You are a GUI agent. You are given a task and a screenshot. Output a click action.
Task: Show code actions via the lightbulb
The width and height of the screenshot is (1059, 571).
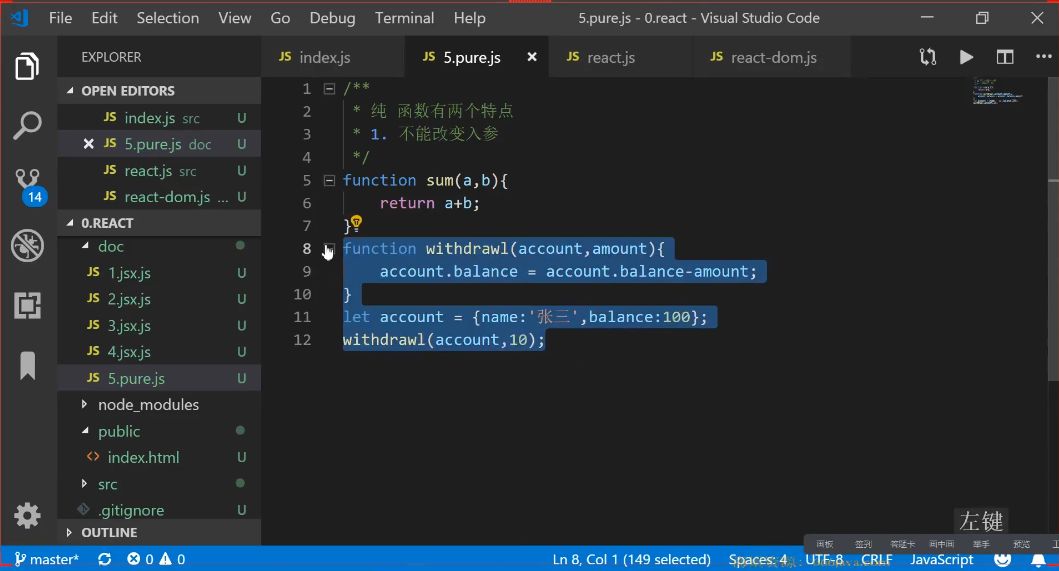[x=356, y=222]
